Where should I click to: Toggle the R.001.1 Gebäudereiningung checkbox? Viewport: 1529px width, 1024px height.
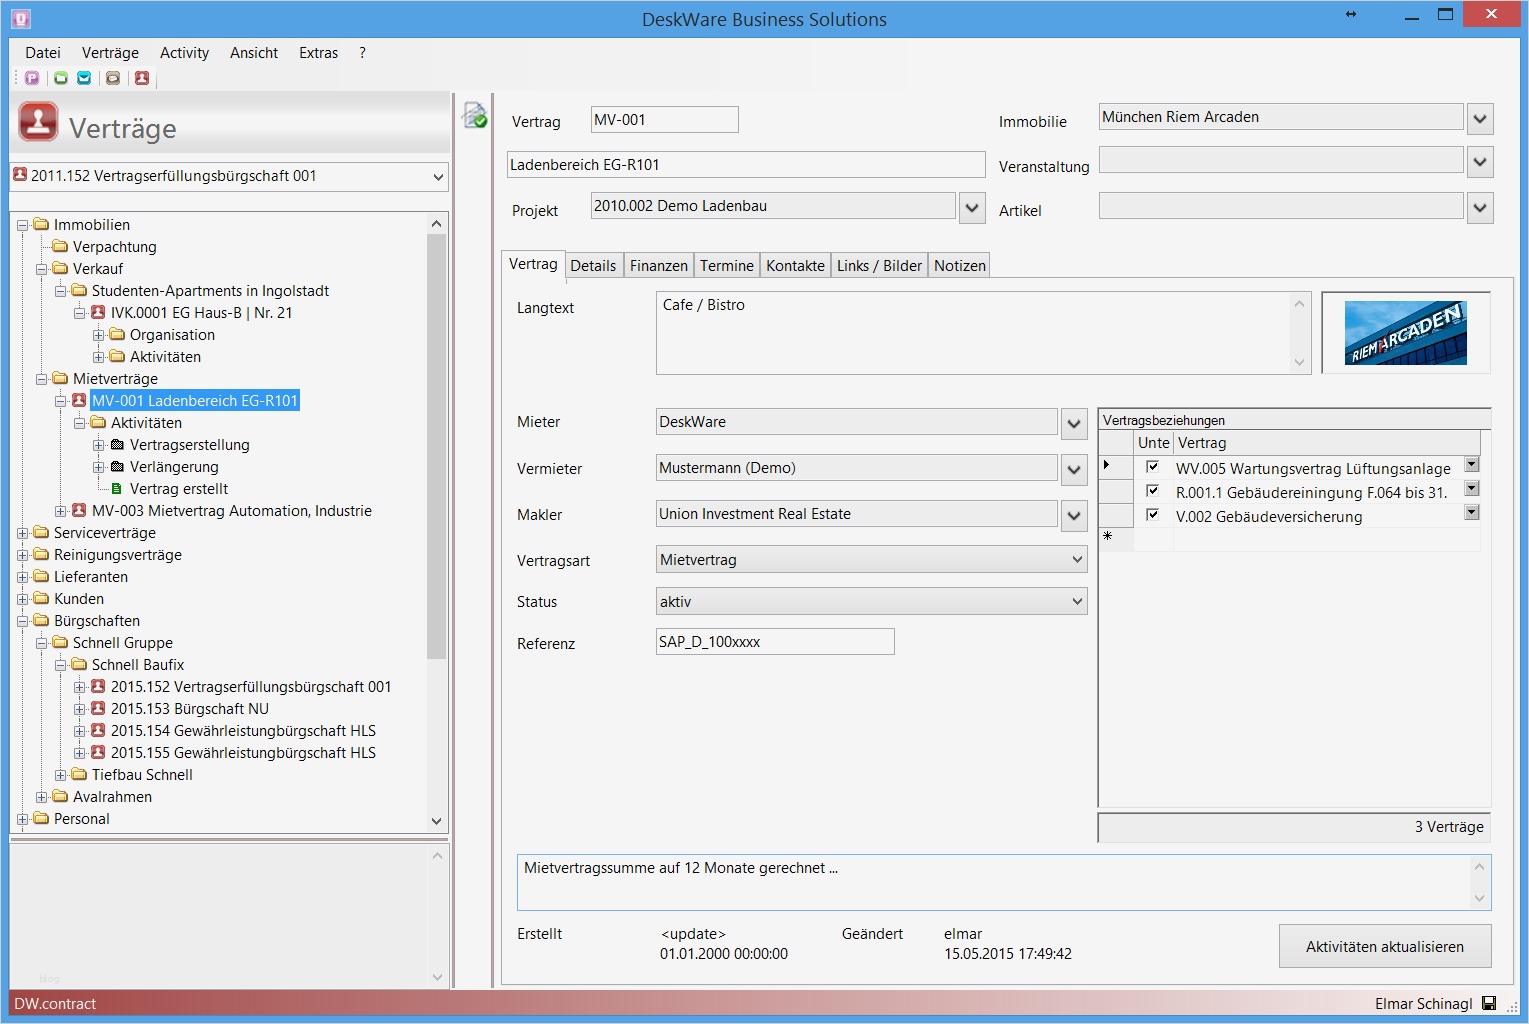pos(1152,491)
